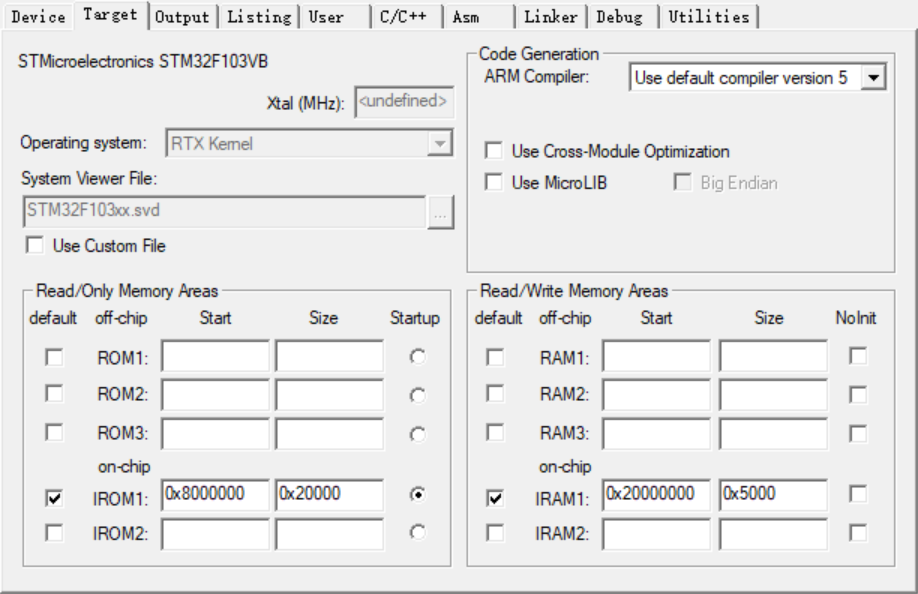This screenshot has width=918, height=594.
Task: Switch to the Asm tab
Action: coord(479,16)
